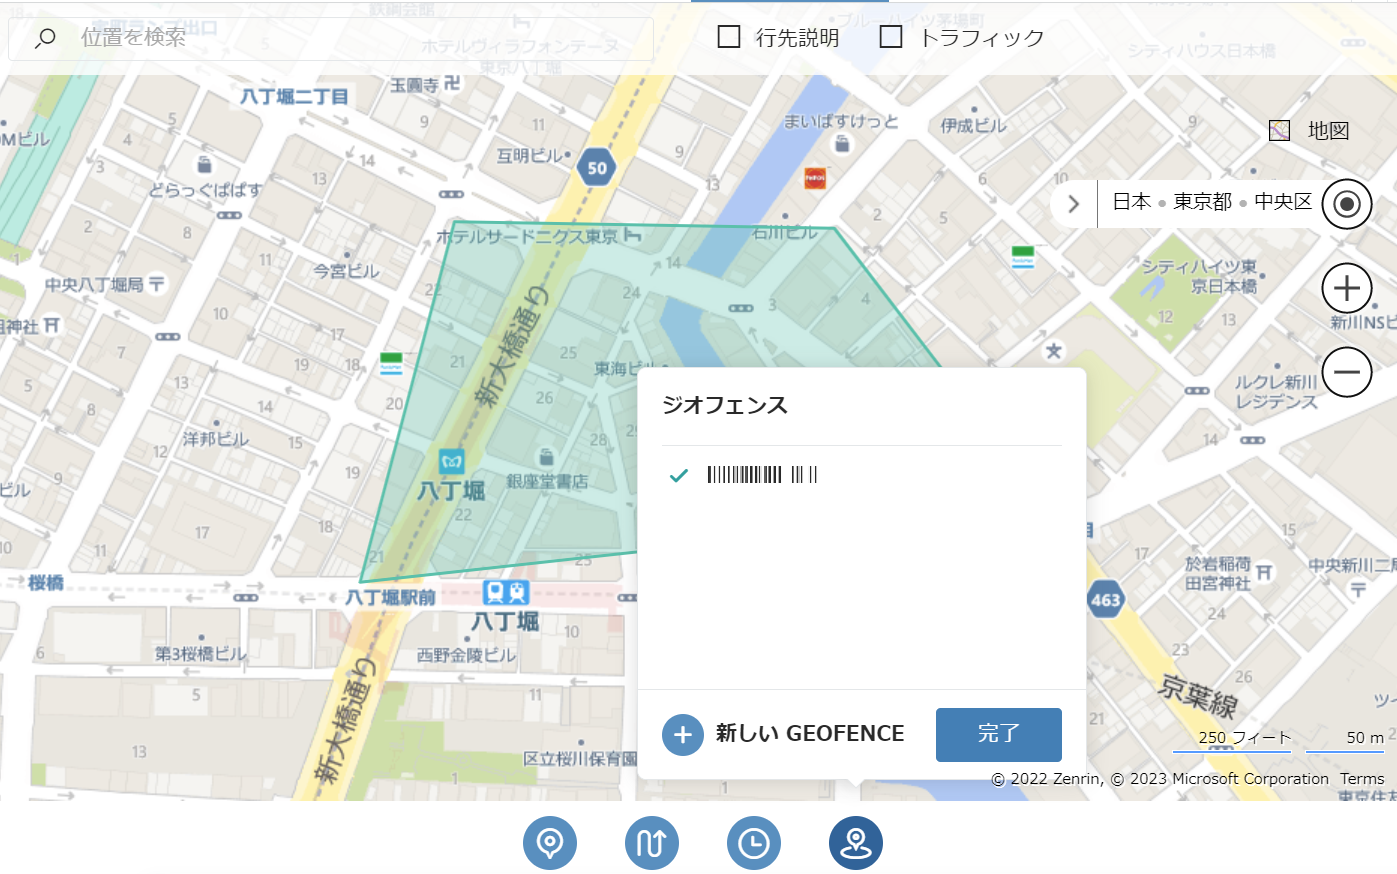Click the 区立桜川保育園 label

point(580,759)
